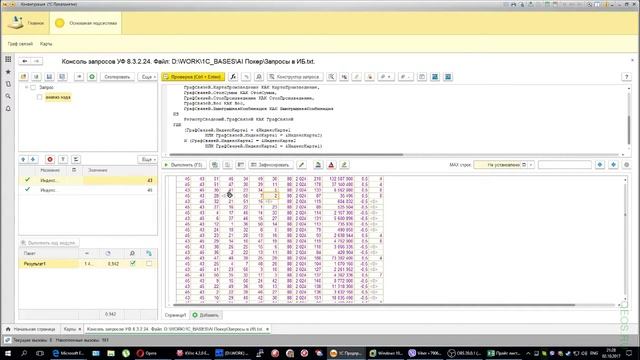The image size is (640, 360).
Task: Open the notifications bell in sidebar
Action: coord(8,109)
